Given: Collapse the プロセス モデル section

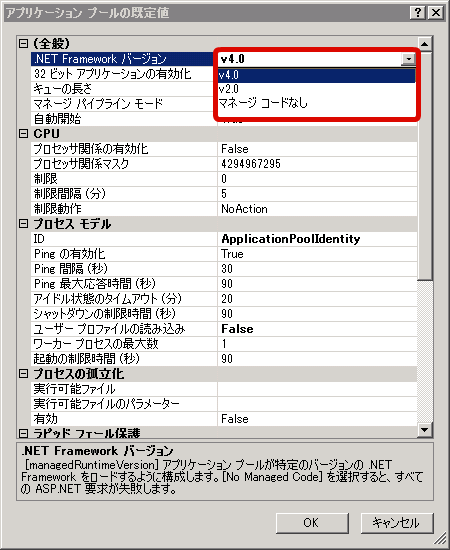Looking at the screenshot, I should [x=23, y=224].
